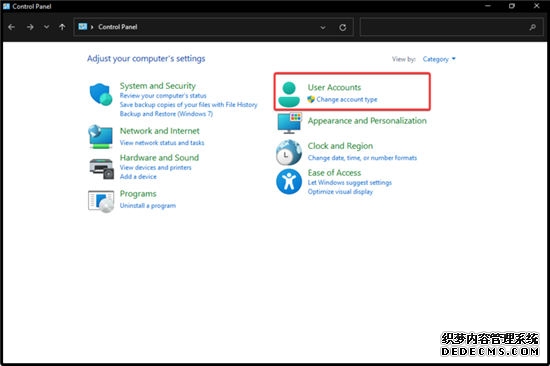Click the Programs category icon
550x366 pixels.
pyautogui.click(x=101, y=201)
